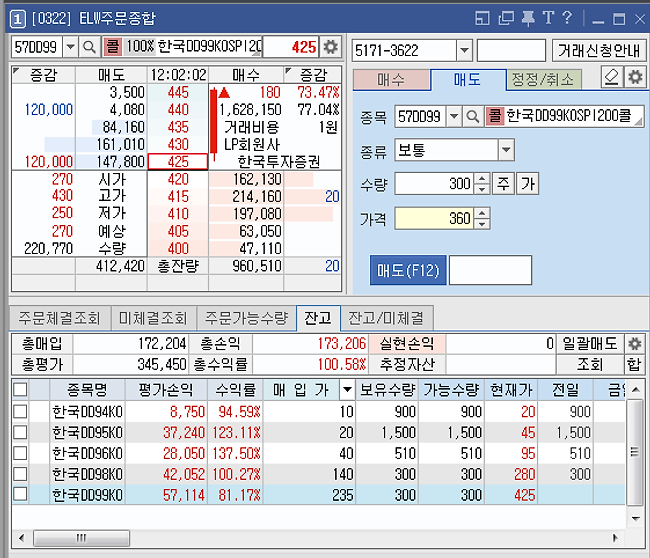Screen dimensions: 650x558
Task: Click the holdings table scroll down arrow
Action: point(635,519)
